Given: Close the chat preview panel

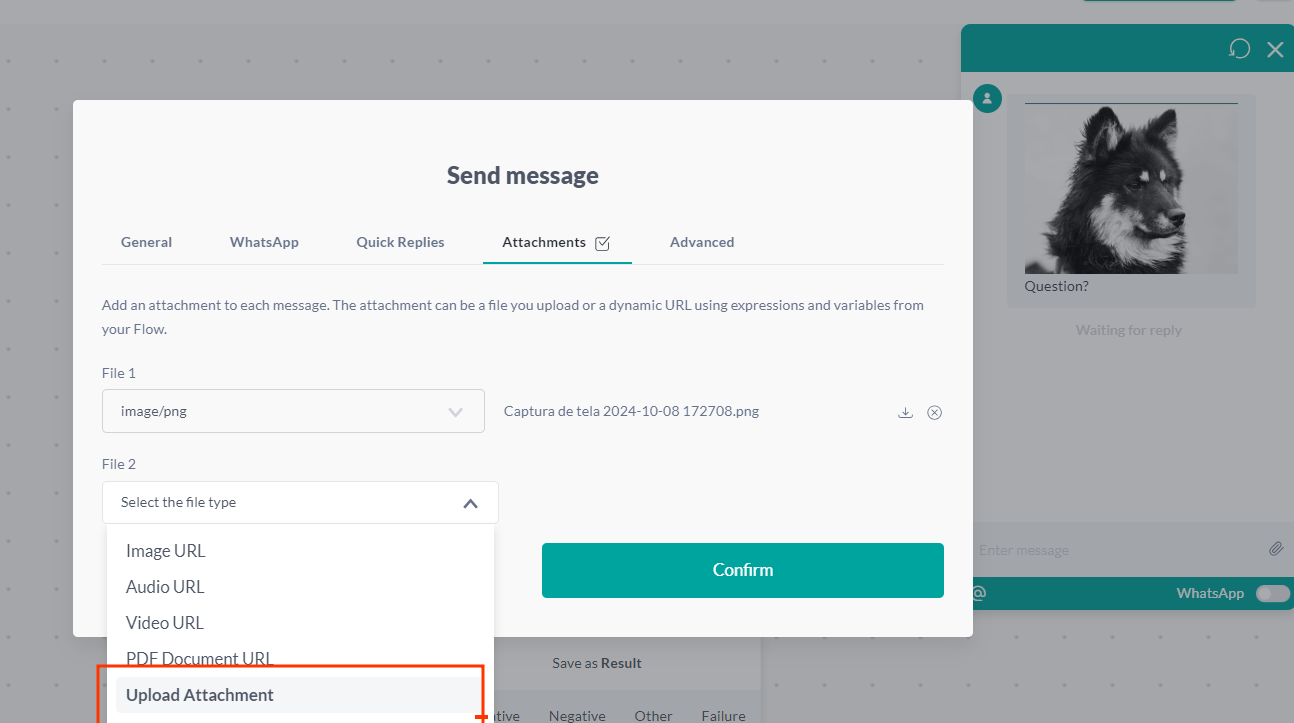Looking at the screenshot, I should (x=1275, y=49).
